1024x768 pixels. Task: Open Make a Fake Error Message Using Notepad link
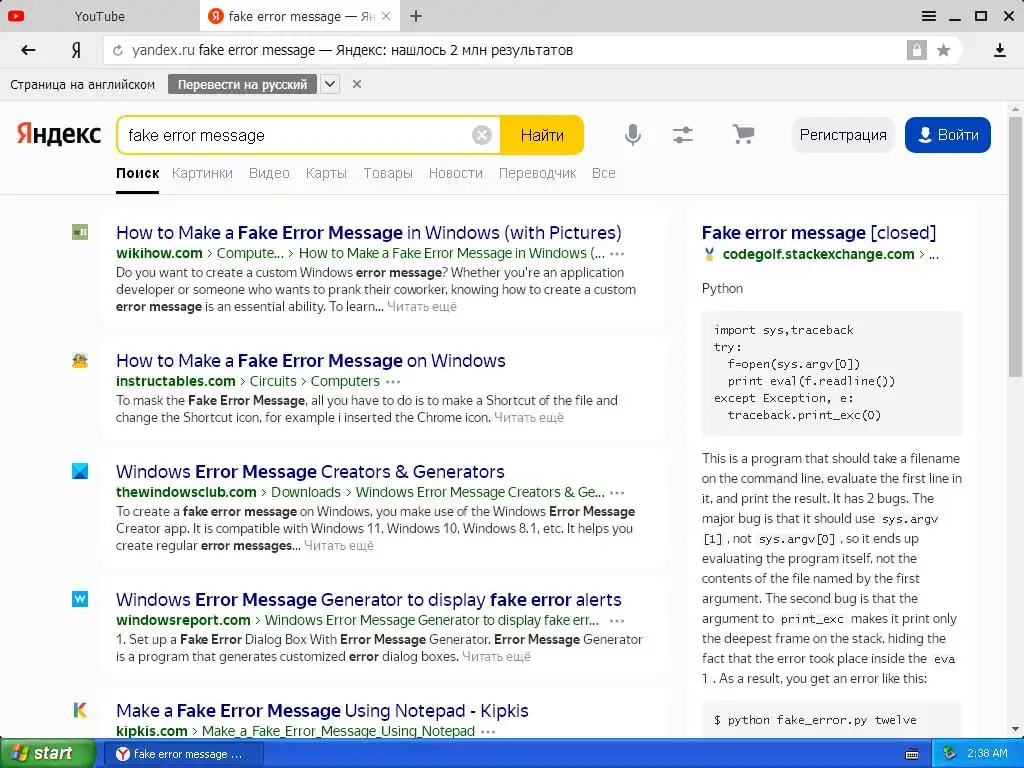click(x=322, y=711)
